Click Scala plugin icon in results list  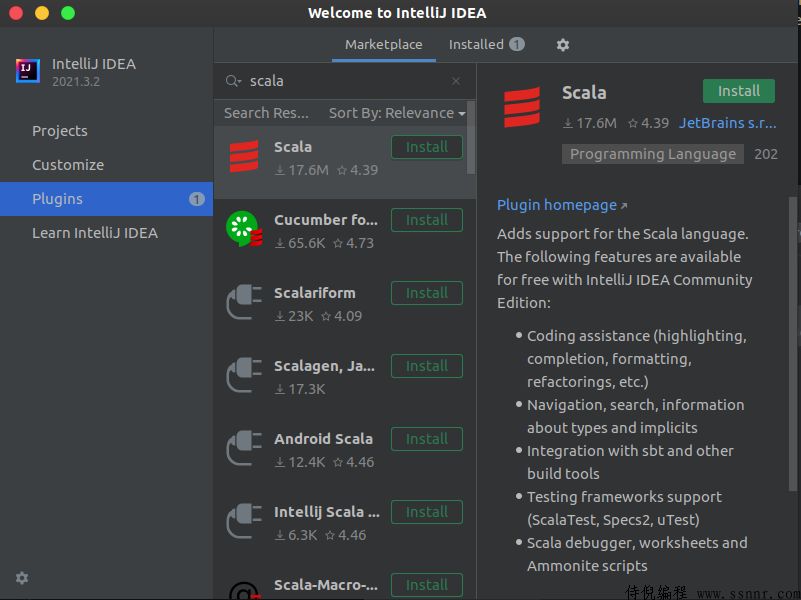[x=244, y=156]
